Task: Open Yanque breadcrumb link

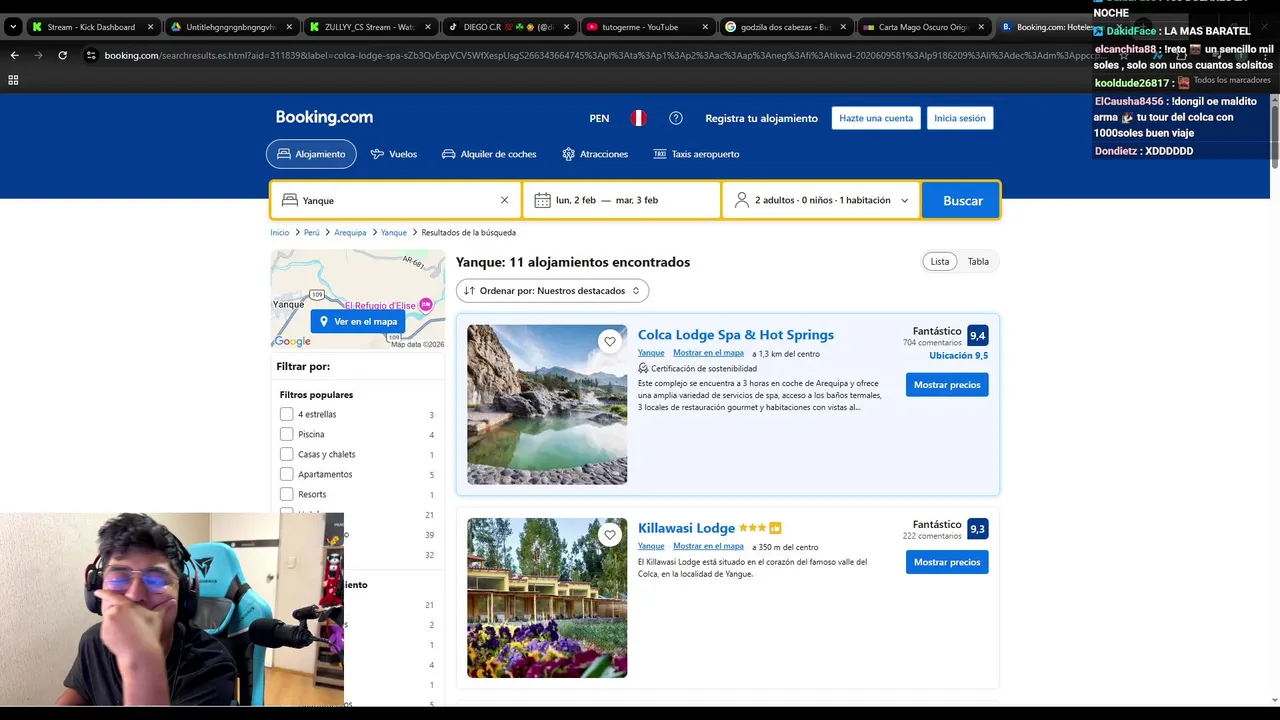Action: [x=394, y=232]
